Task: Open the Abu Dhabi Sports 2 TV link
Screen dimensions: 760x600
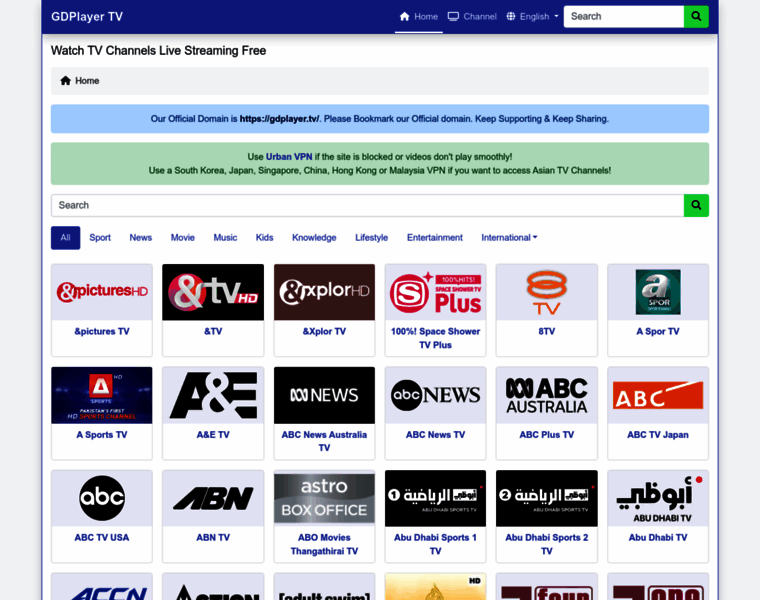Action: pyautogui.click(x=547, y=544)
